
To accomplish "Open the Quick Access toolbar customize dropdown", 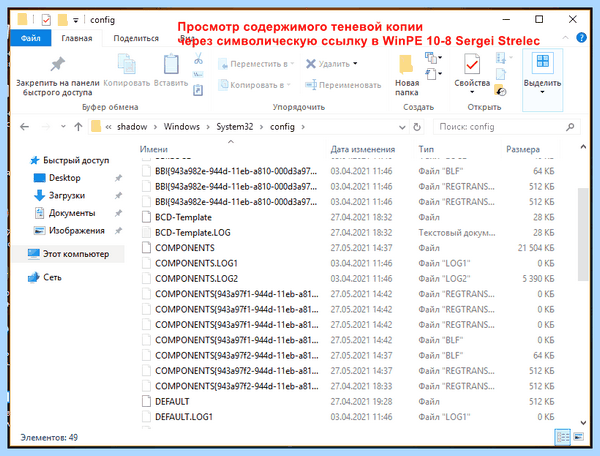I will (76, 20).
